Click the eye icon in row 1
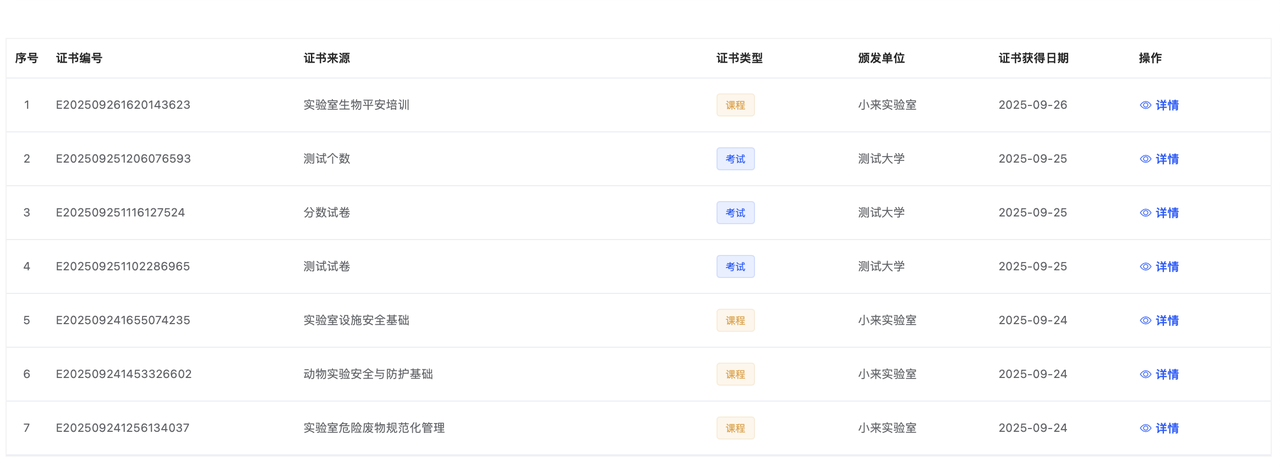 pos(1145,105)
